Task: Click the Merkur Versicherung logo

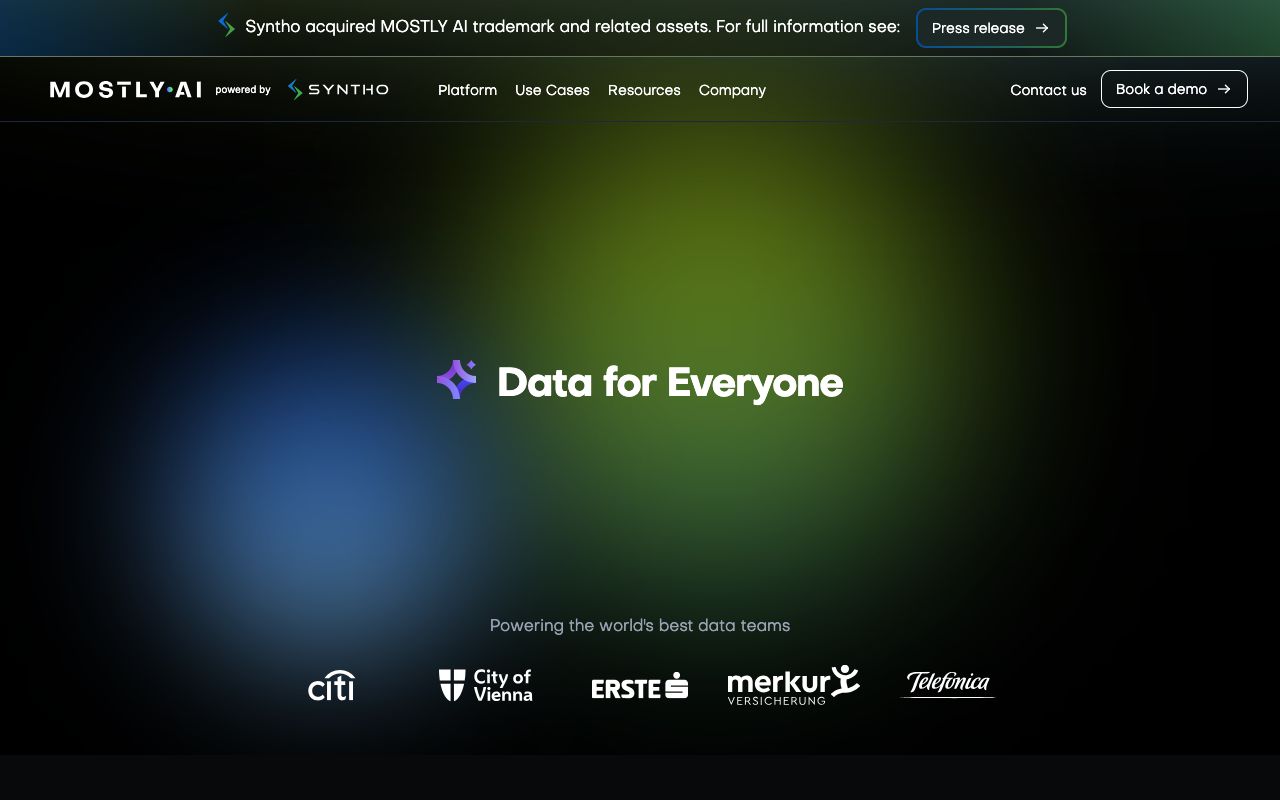Action: 793,685
